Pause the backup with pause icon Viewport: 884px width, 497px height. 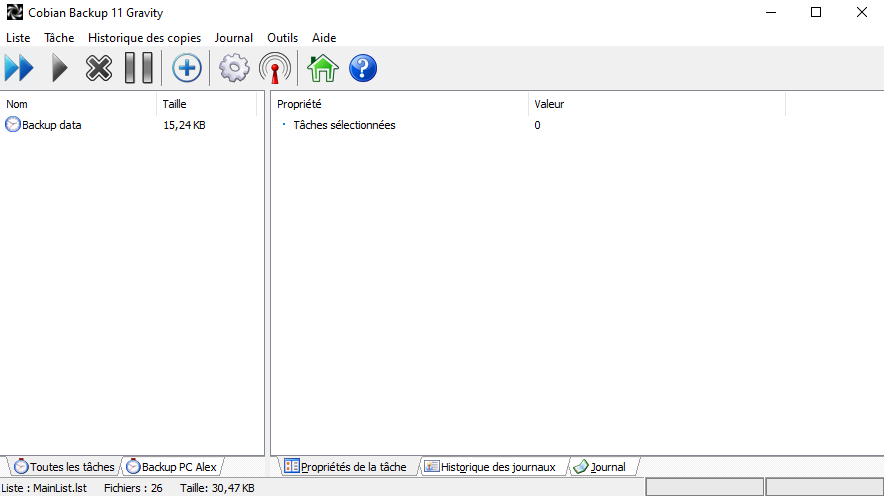pos(139,68)
